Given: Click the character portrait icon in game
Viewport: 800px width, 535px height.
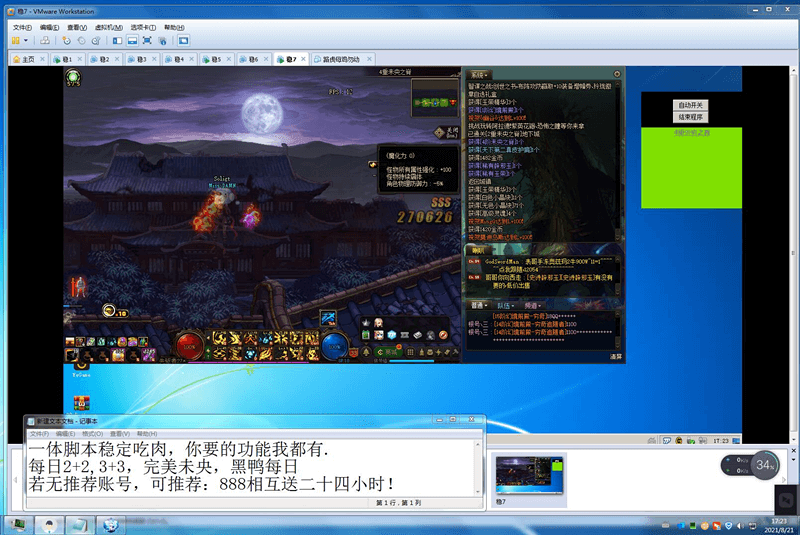Looking at the screenshot, I should click(78, 287).
